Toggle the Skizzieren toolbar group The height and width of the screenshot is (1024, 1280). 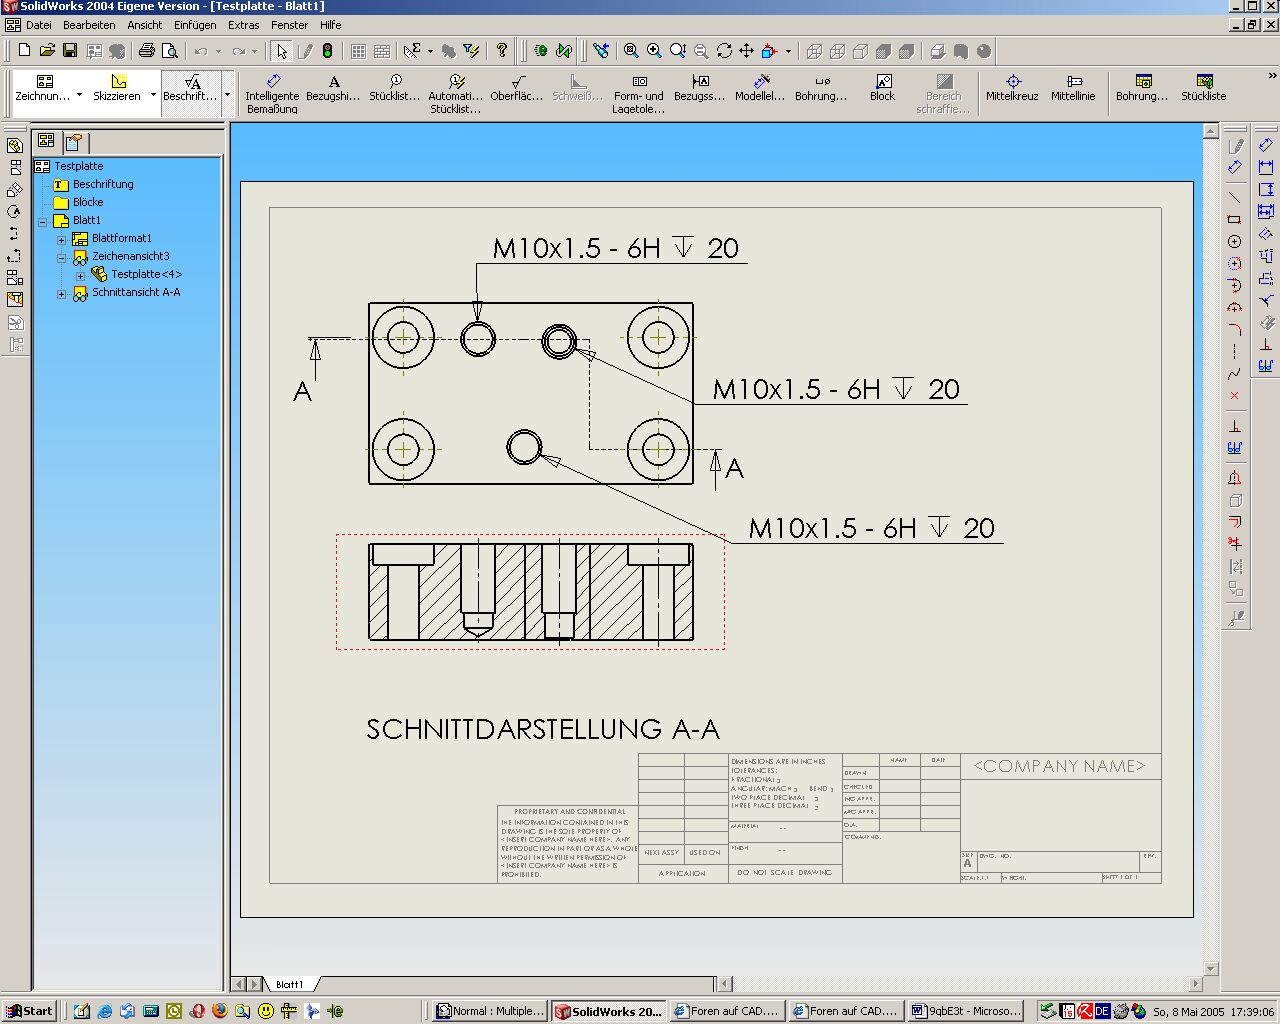118,88
